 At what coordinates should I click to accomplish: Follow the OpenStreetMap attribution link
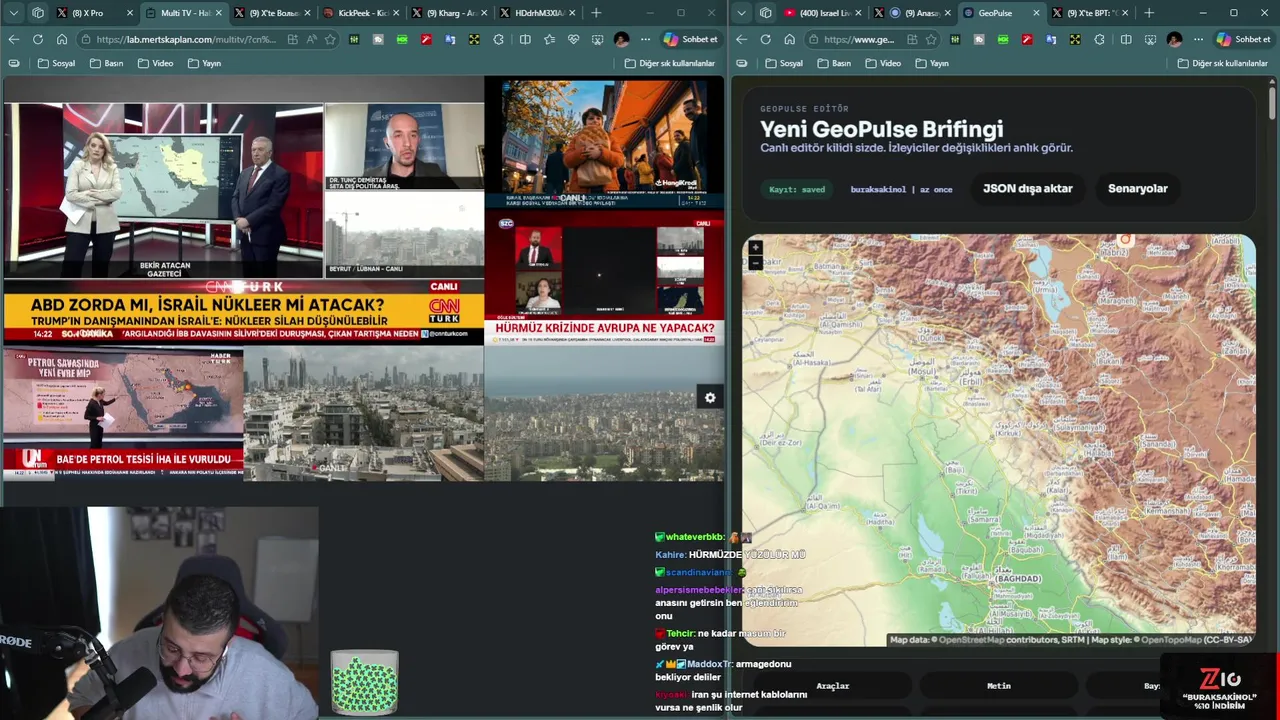[970, 640]
